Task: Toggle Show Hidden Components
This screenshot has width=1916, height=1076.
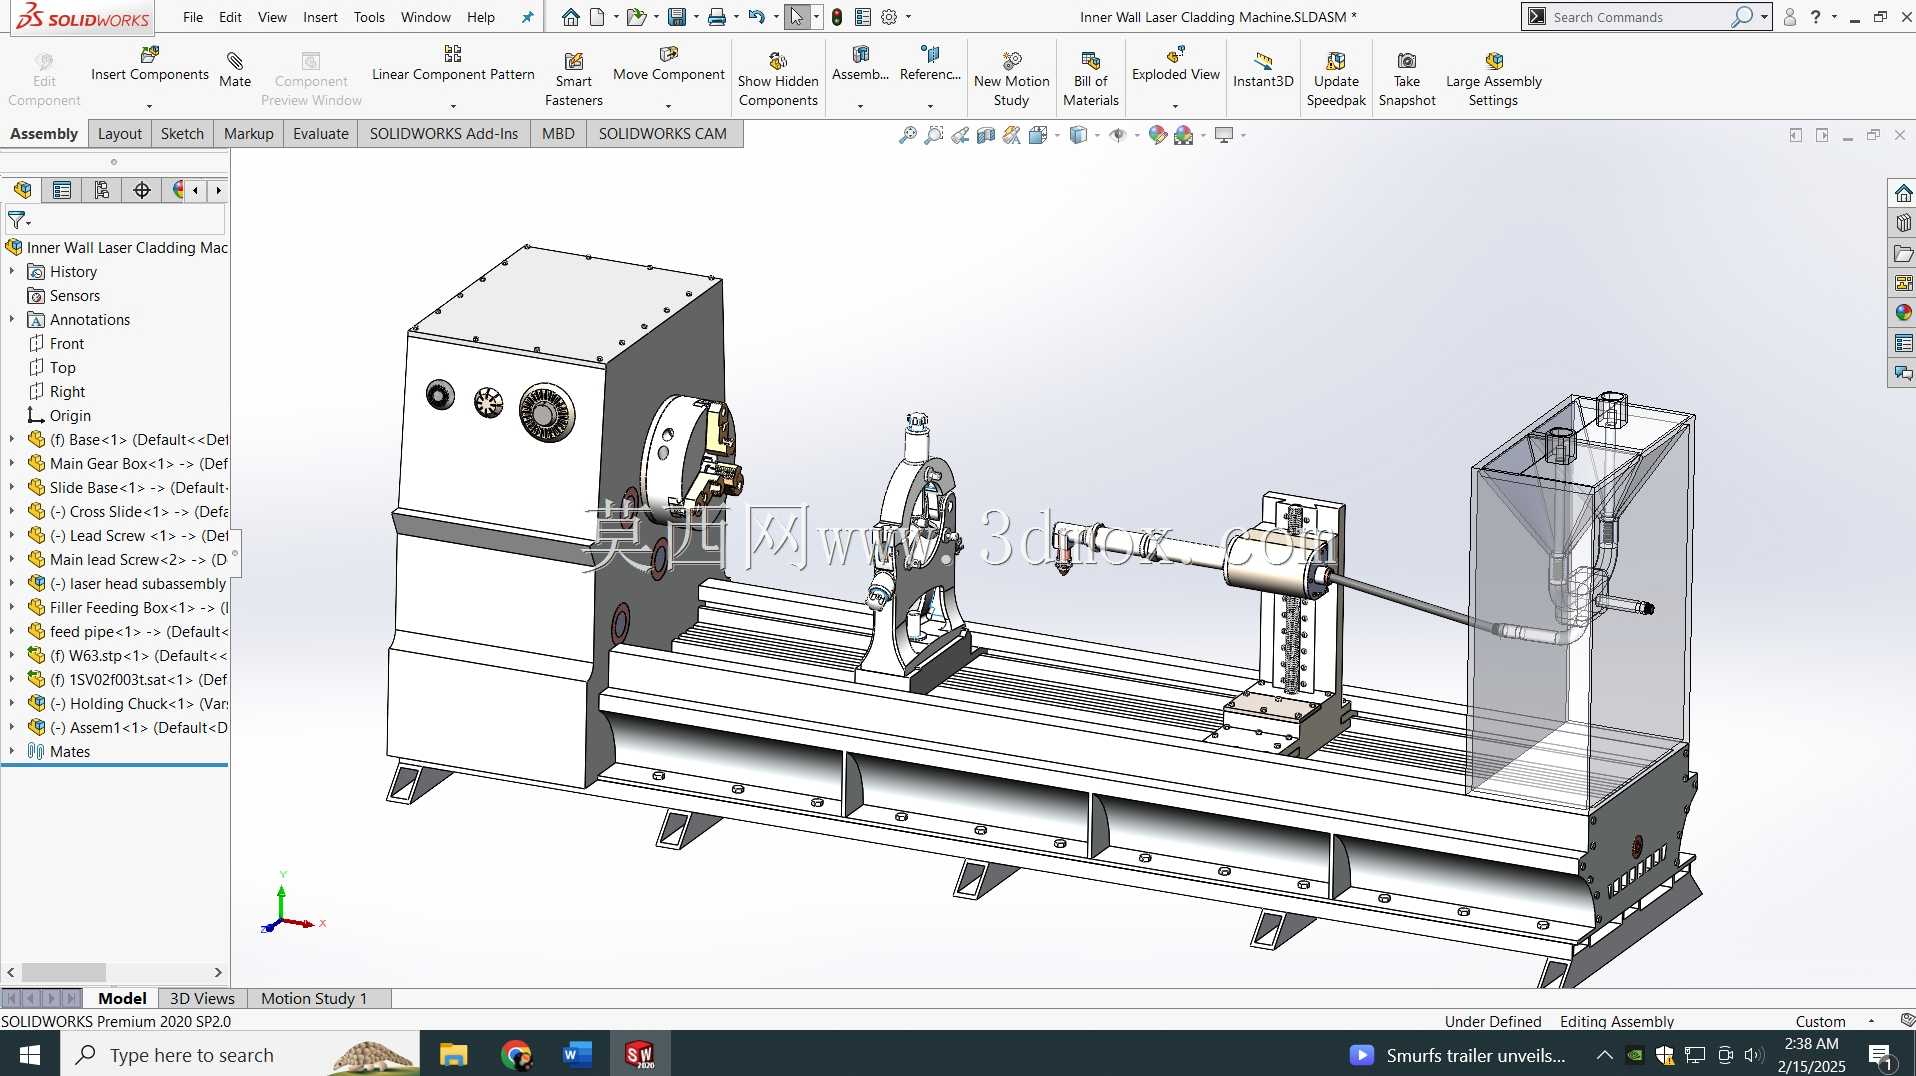Action: pyautogui.click(x=778, y=80)
